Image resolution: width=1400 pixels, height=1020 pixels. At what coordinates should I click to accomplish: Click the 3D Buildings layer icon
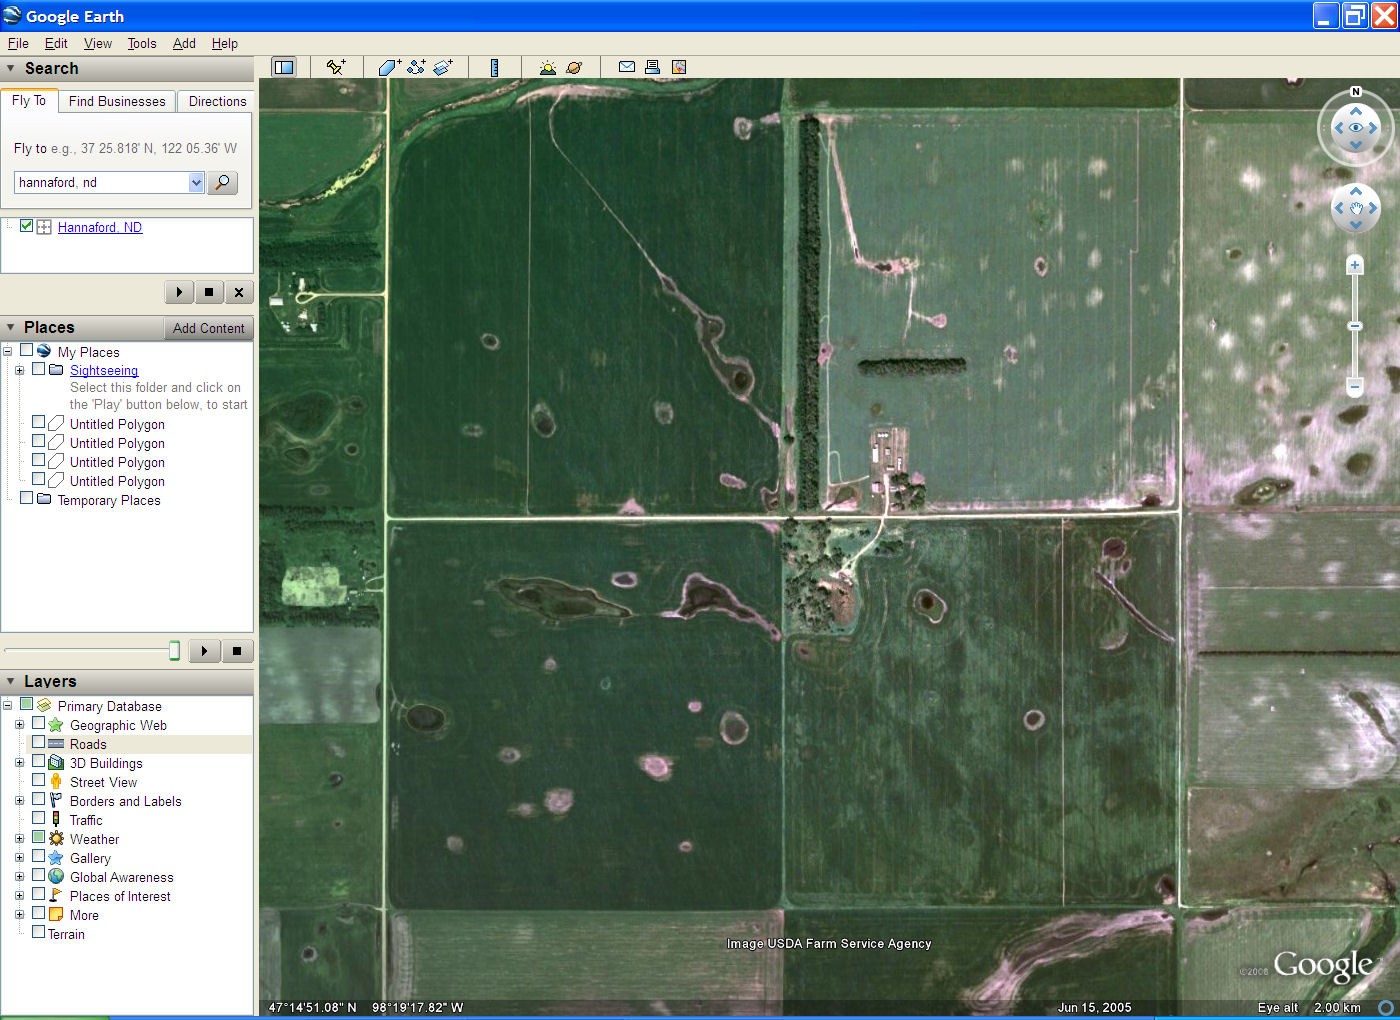[x=56, y=762]
